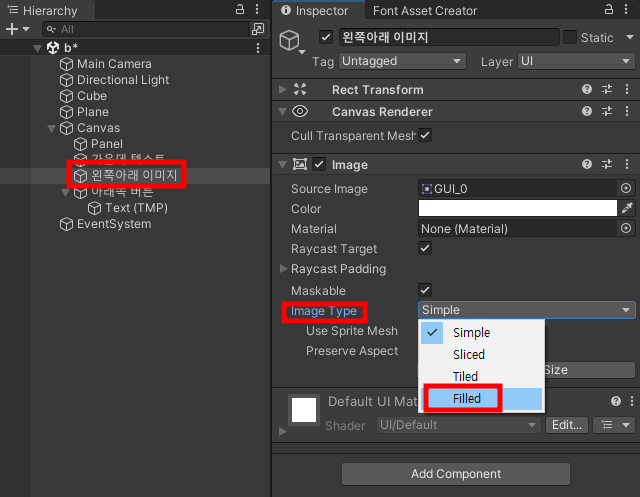Screen dimensions: 640x497
Task: Collapse the Canvas foldout arrow
Action: [x=51, y=129]
